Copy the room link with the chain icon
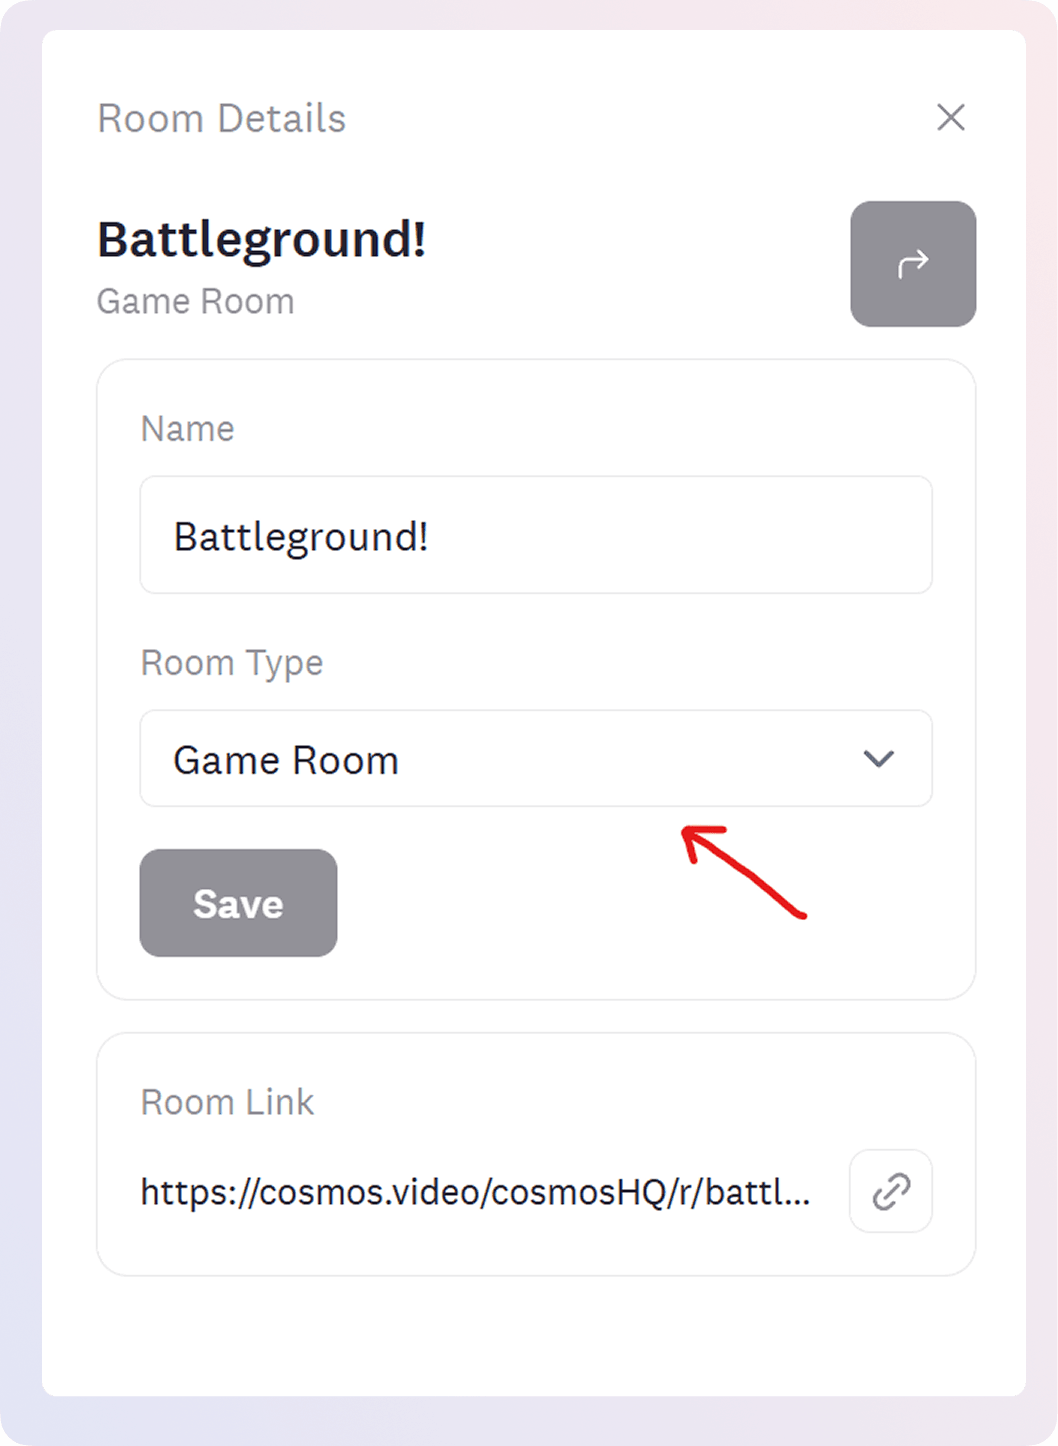This screenshot has width=1058, height=1446. pyautogui.click(x=891, y=1191)
